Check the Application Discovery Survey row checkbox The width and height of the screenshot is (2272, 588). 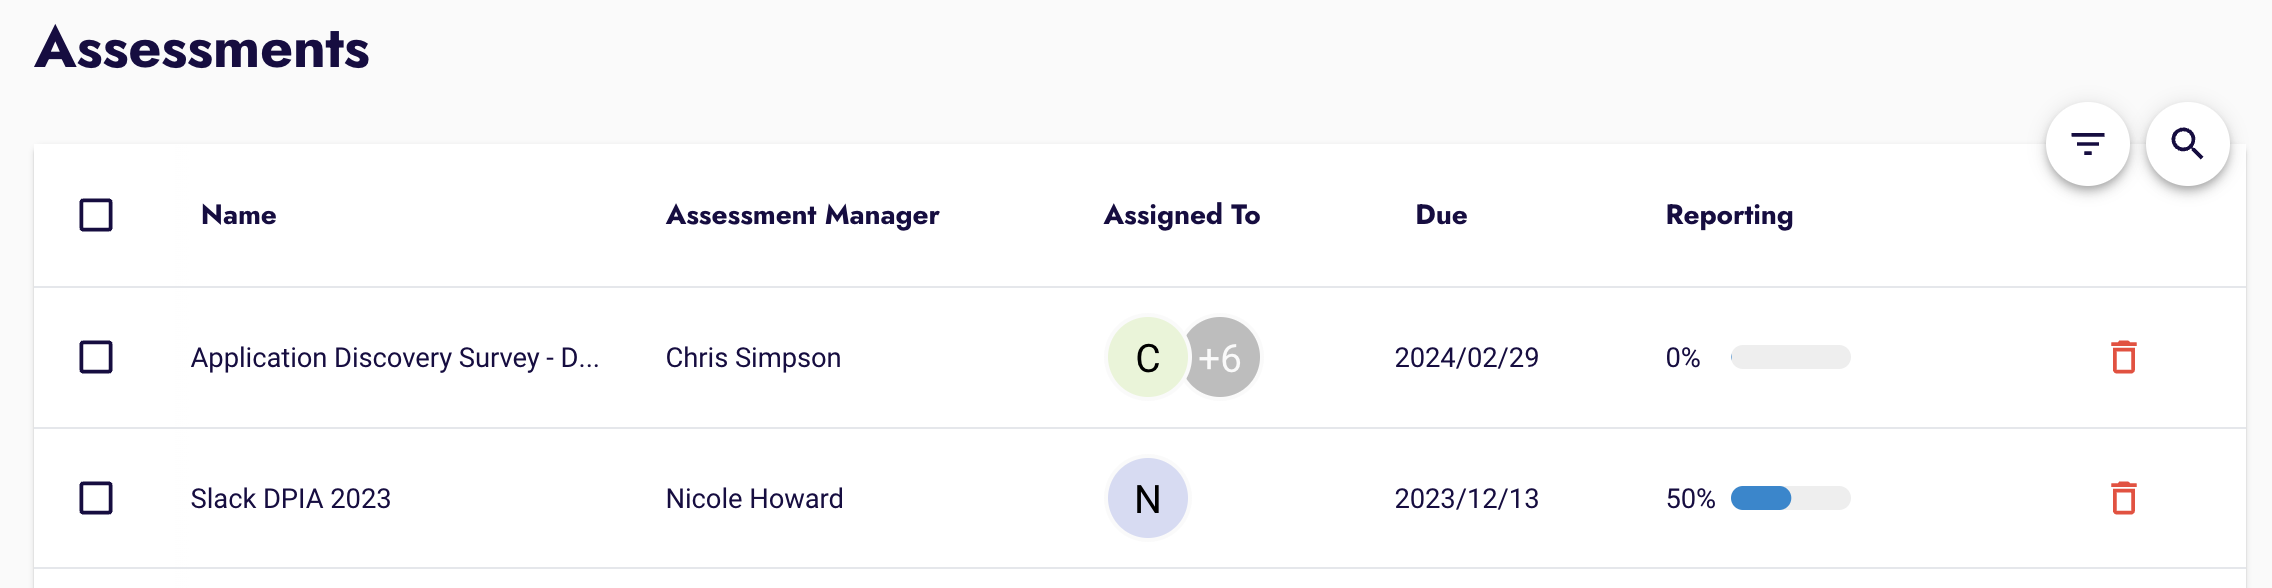(x=96, y=357)
